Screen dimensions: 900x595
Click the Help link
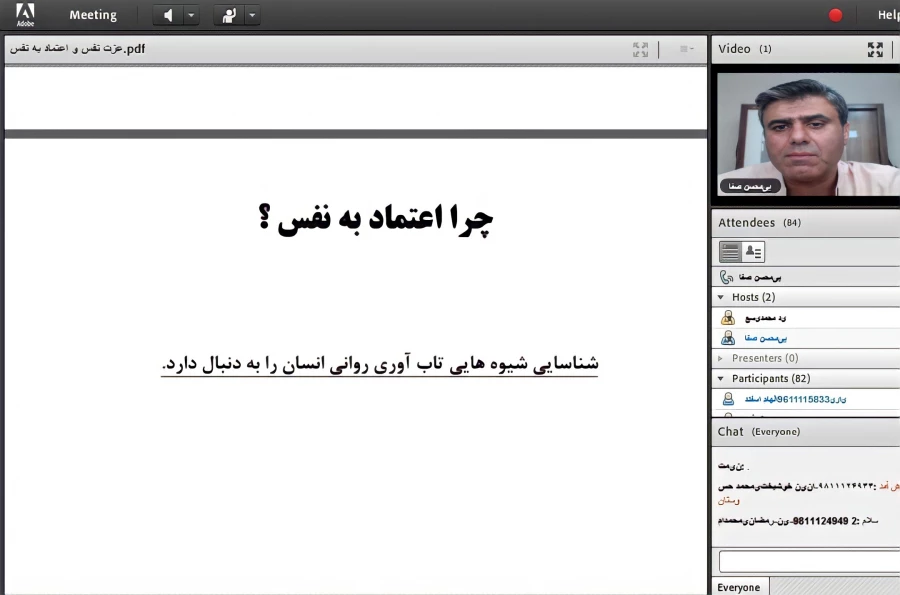coord(888,14)
